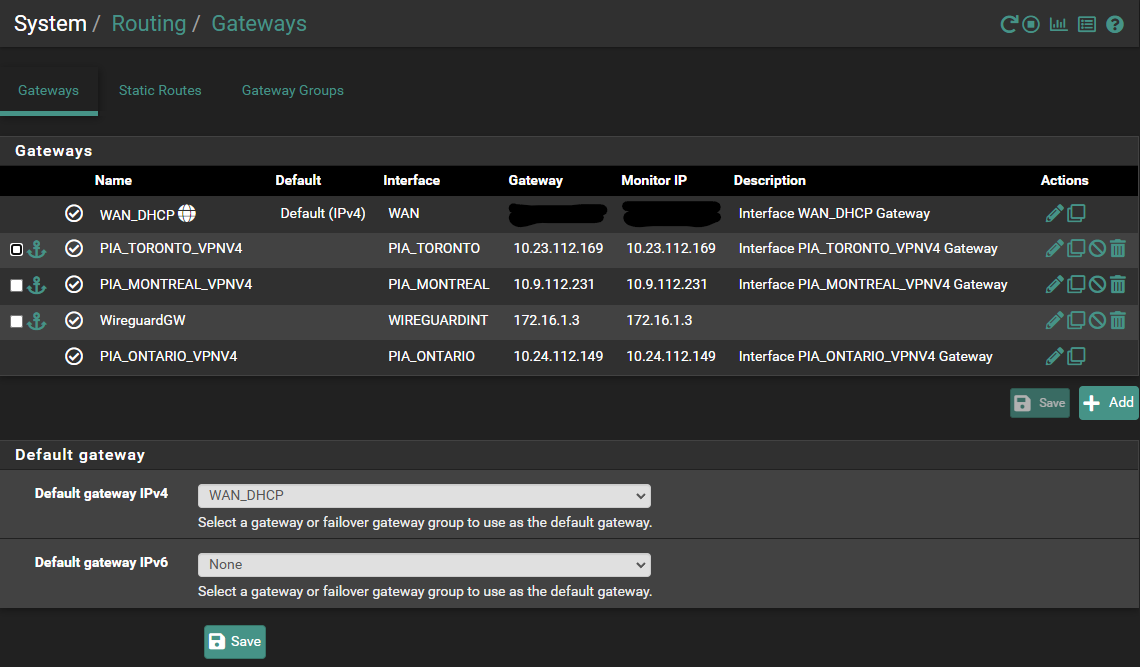The image size is (1140, 667).
Task: Click the Monitor IP column header
Action: [654, 180]
